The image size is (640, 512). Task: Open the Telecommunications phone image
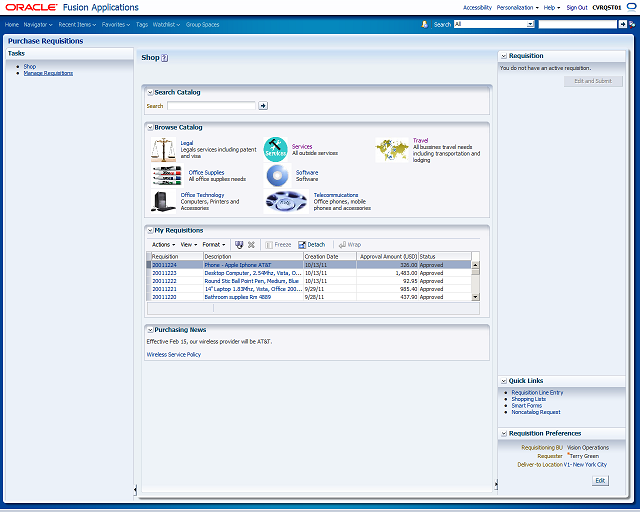click(286, 202)
